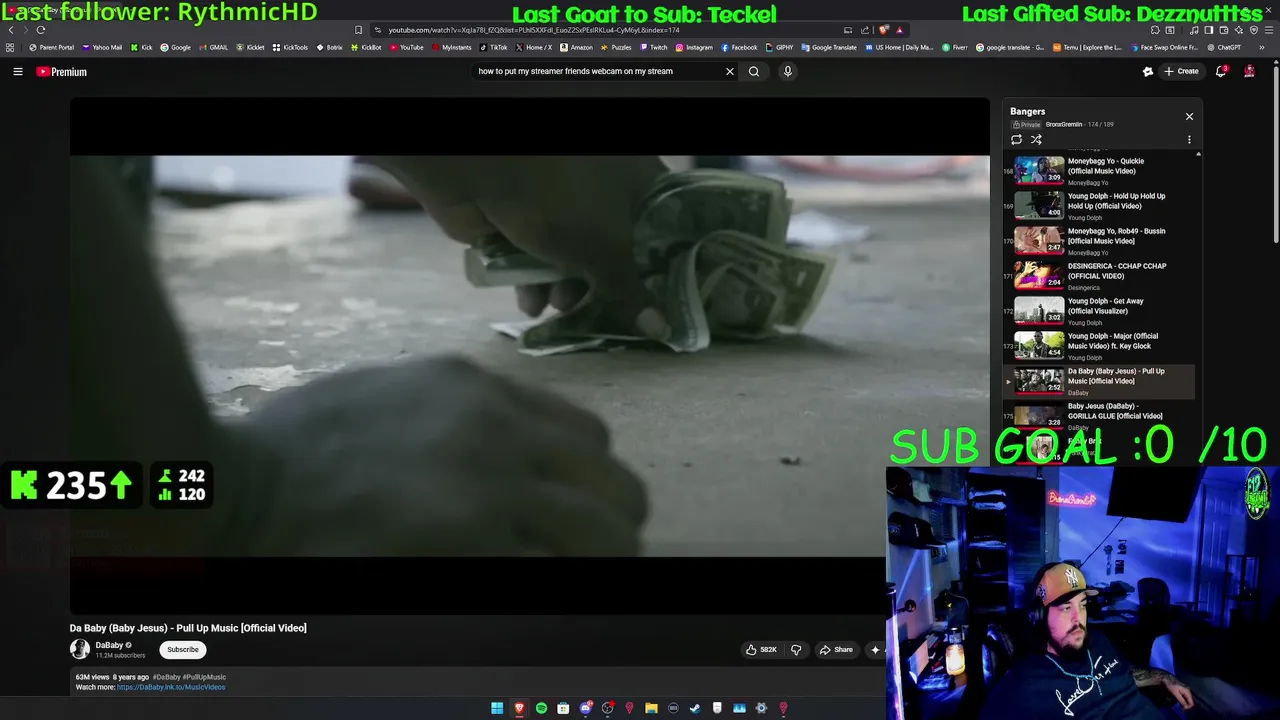Open the Google Translate bookmark
1280x720 pixels.
pyautogui.click(x=829, y=47)
